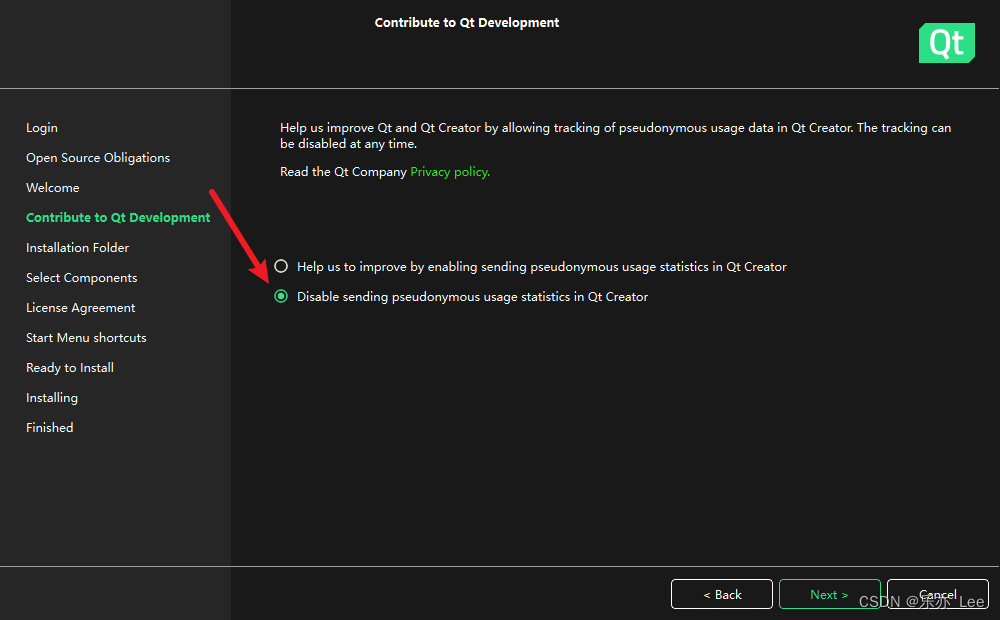Select the Installation Folder step
Viewport: 1000px width, 620px height.
pyautogui.click(x=78, y=247)
